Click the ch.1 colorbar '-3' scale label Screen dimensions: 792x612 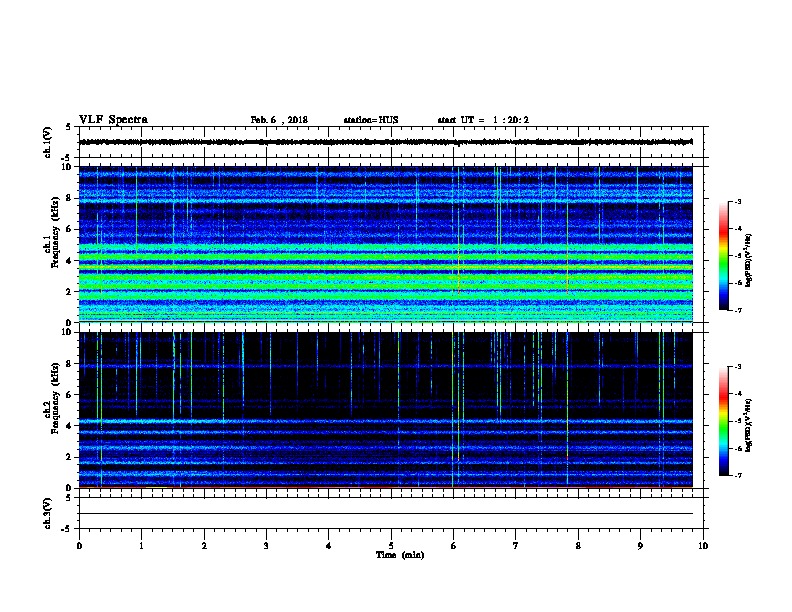coord(738,201)
